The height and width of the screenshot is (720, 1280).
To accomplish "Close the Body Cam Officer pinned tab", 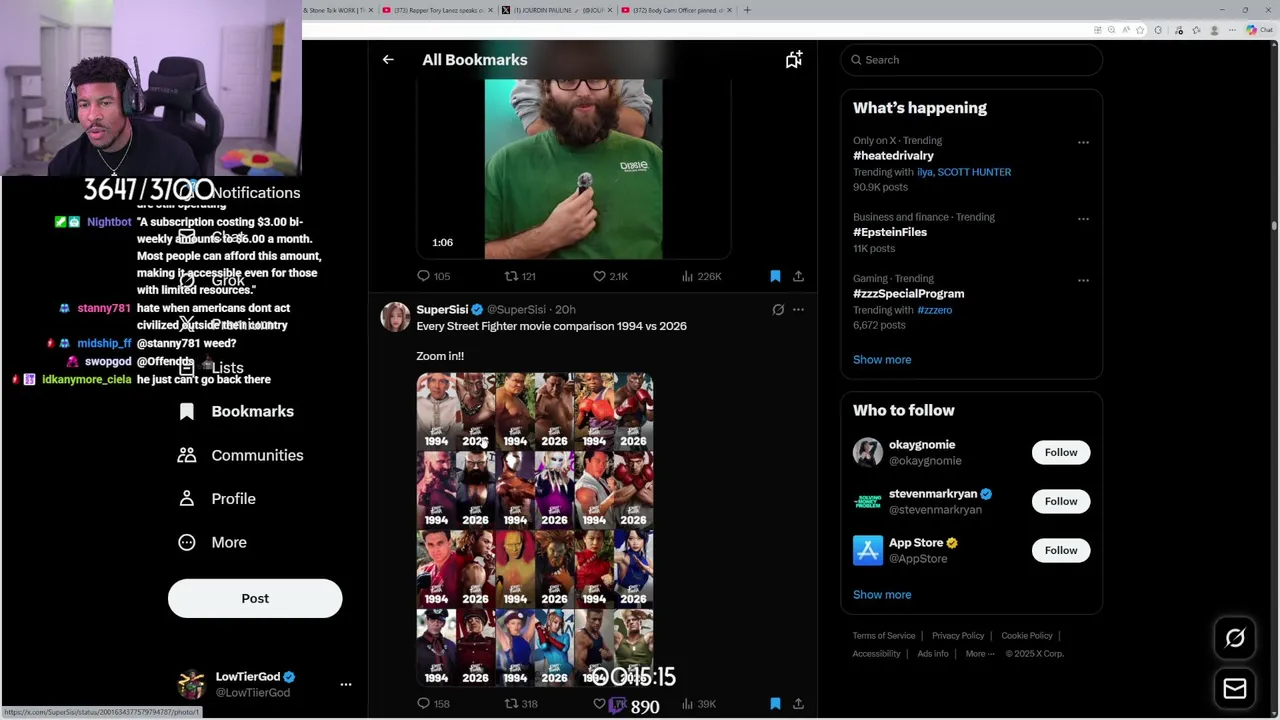I will (731, 10).
